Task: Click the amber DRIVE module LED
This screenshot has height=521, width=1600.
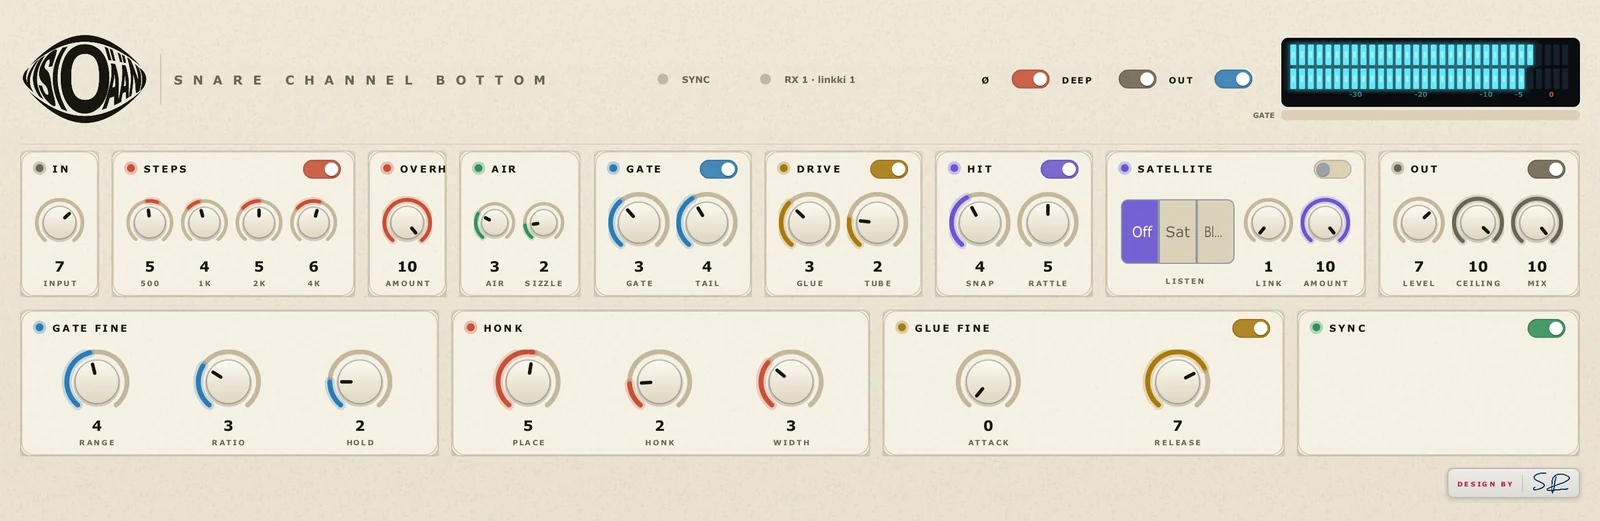Action: point(784,168)
